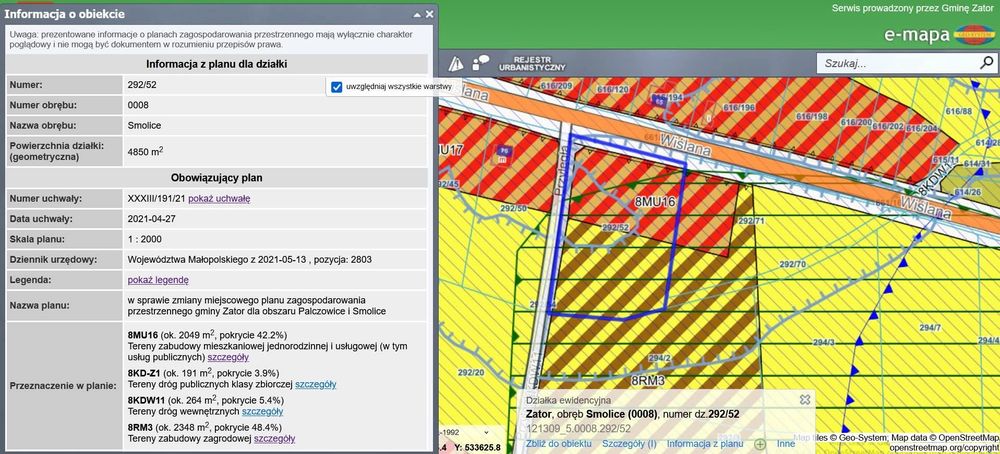Click openstreetmap.org/copyright attribution link

pos(944,448)
